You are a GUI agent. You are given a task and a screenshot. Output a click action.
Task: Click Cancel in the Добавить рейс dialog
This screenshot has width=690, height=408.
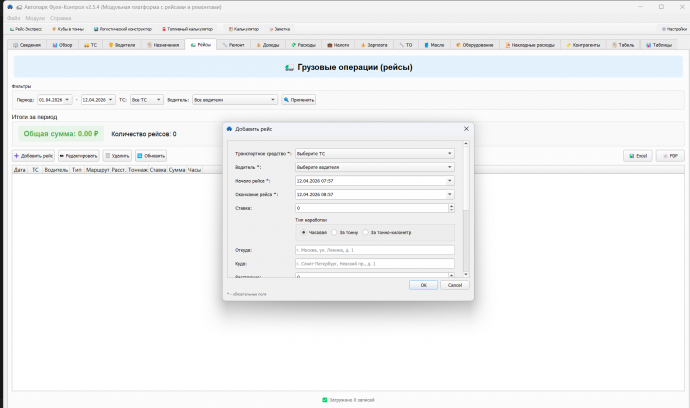[455, 285]
